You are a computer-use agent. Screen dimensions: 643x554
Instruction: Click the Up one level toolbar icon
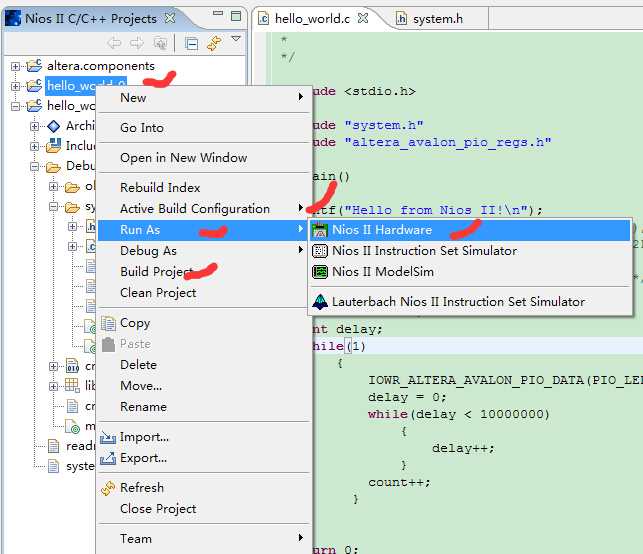tap(160, 43)
